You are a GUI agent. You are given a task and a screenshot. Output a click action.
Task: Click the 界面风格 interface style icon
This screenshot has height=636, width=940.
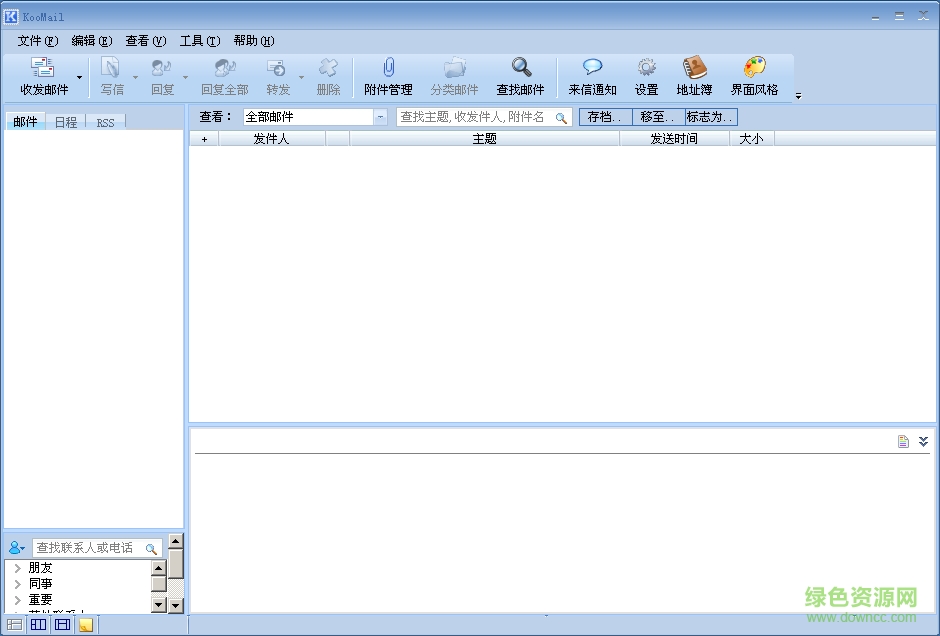tap(755, 75)
